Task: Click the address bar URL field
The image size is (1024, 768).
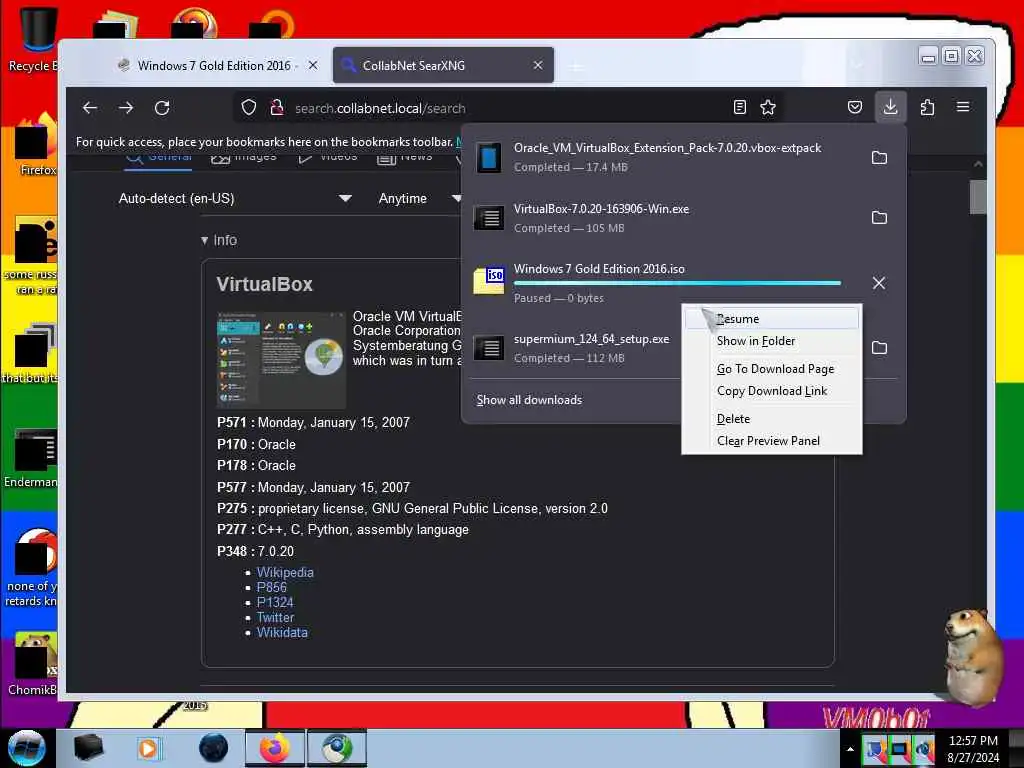Action: coord(509,108)
